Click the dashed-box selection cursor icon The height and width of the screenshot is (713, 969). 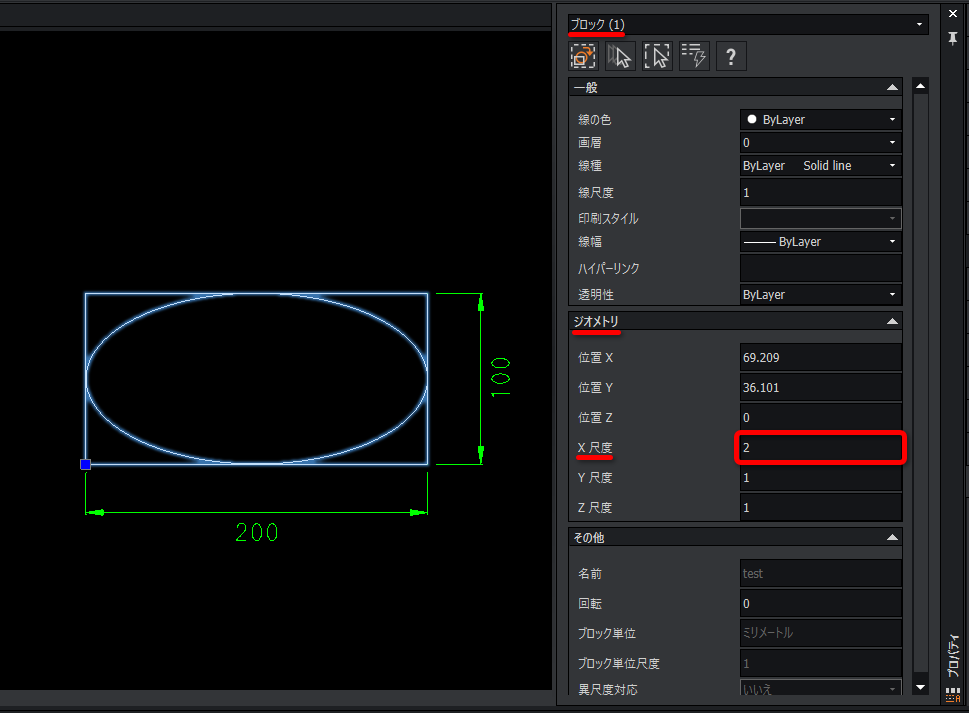click(657, 56)
